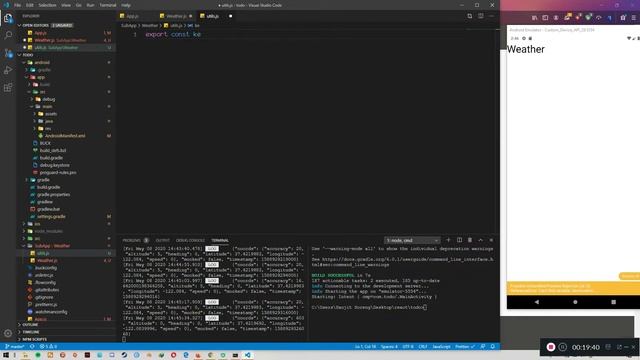
Task: Click the yellow warning banner in the emulator
Action: tap(573, 288)
